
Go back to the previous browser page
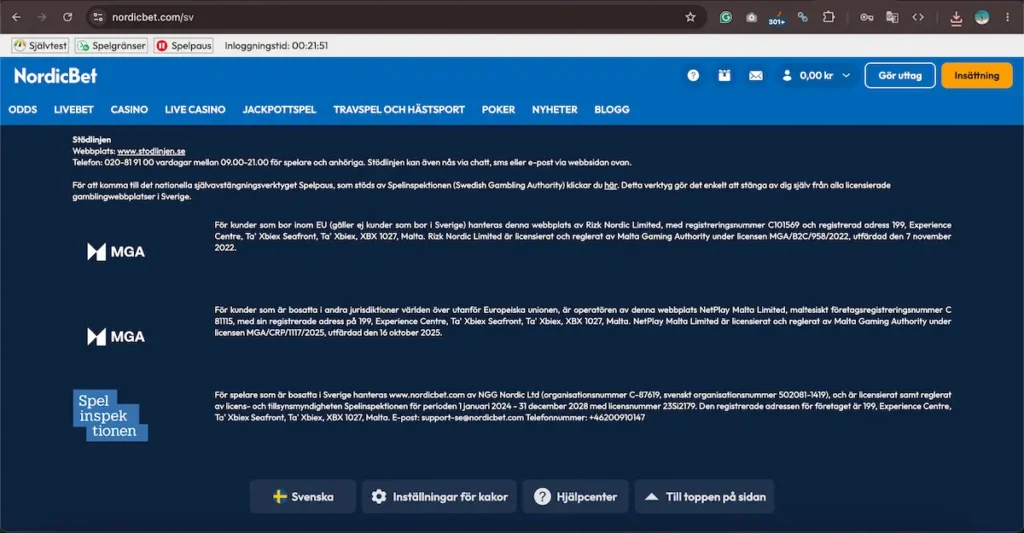(16, 17)
